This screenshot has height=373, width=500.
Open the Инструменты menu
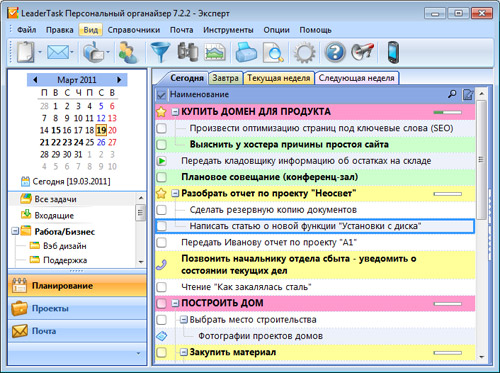[228, 30]
